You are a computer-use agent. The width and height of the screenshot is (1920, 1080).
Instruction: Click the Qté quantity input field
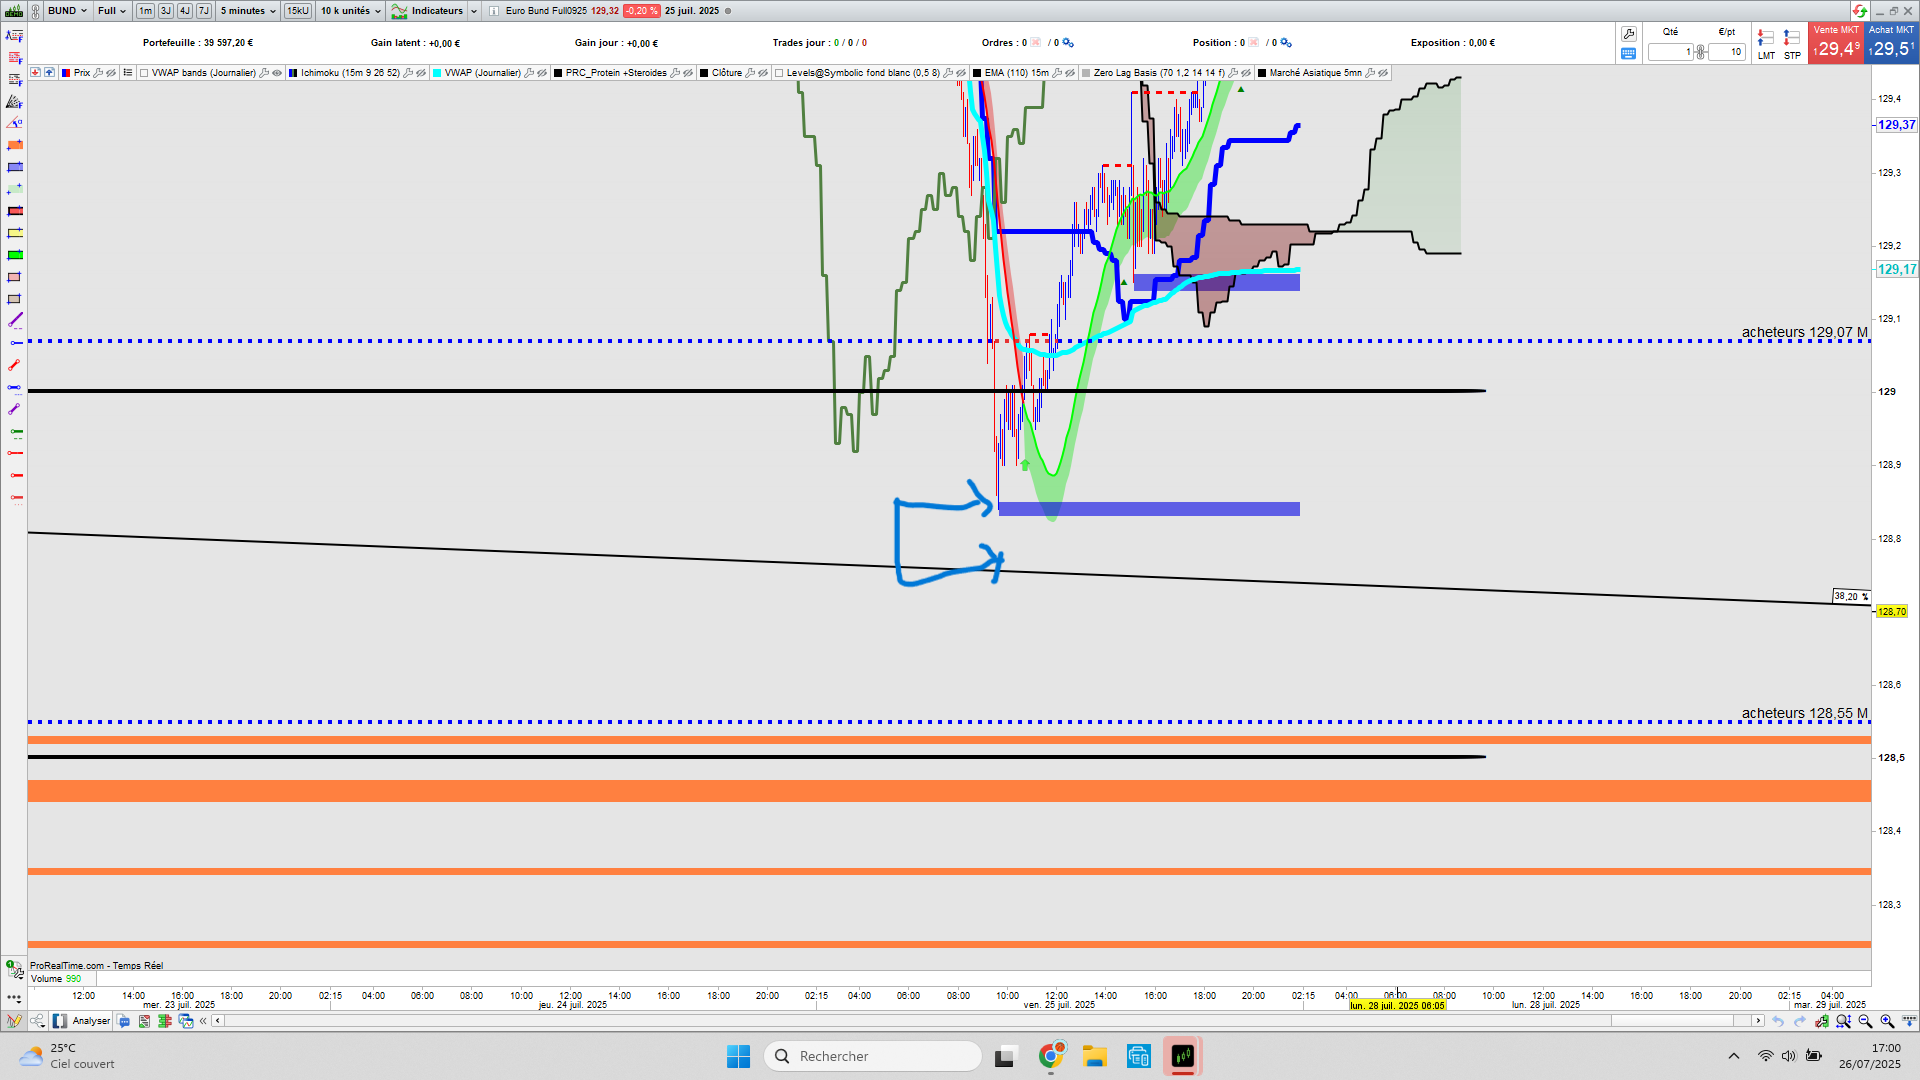(1670, 52)
